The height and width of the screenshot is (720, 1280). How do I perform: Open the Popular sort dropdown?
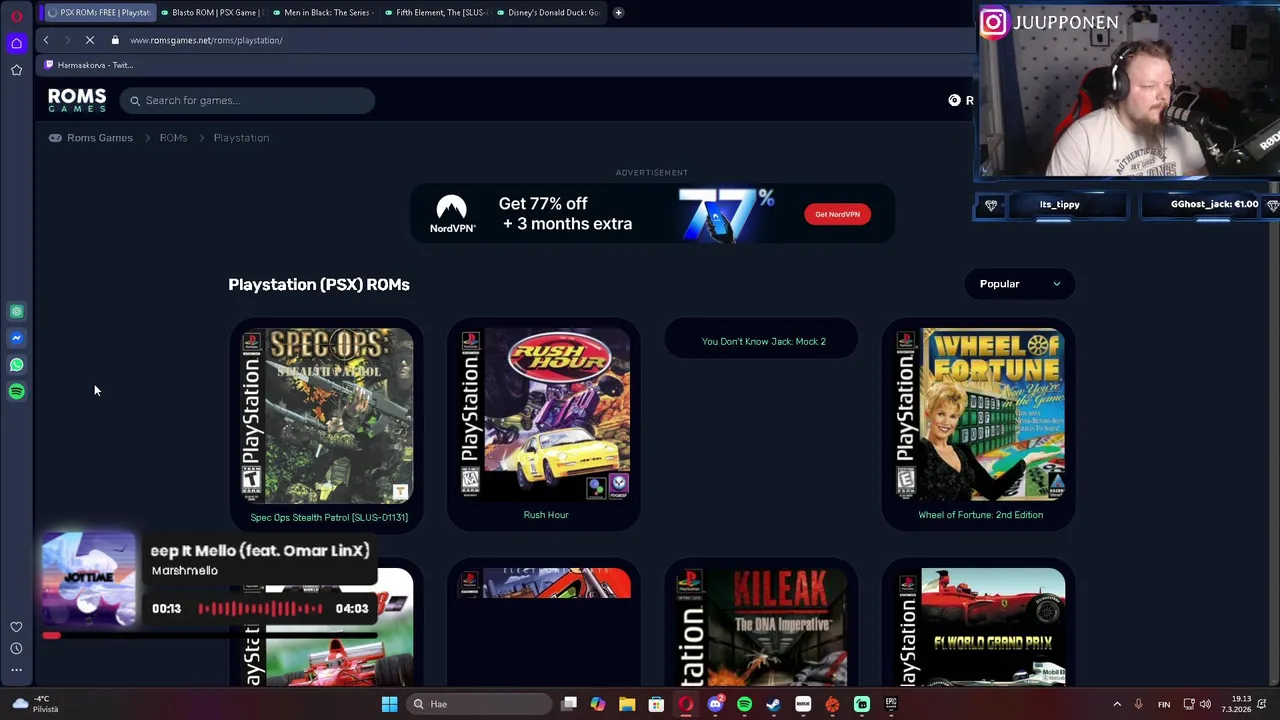click(x=1019, y=284)
